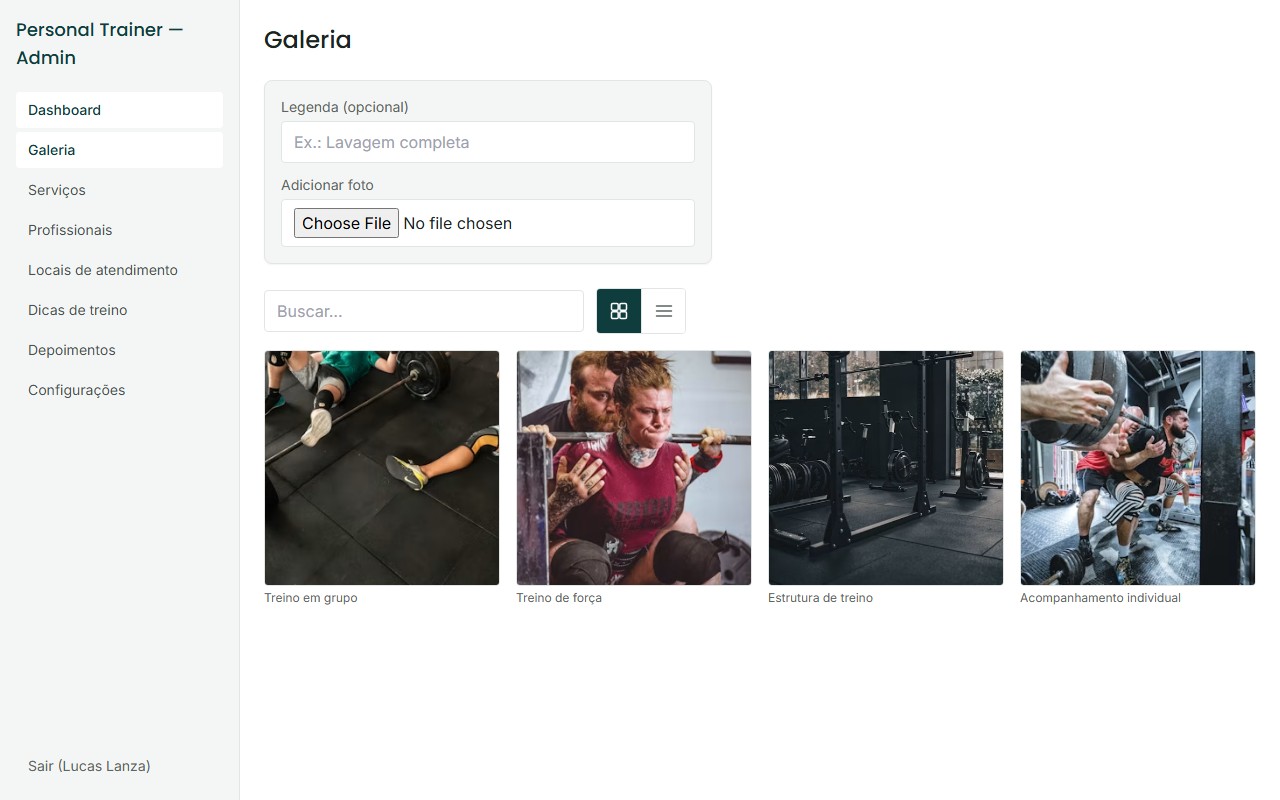
Task: Switch to grid view layout
Action: [x=619, y=311]
